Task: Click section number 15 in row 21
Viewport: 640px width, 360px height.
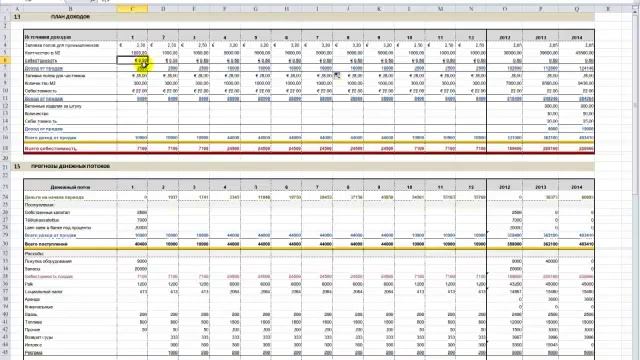Action: coord(17,167)
